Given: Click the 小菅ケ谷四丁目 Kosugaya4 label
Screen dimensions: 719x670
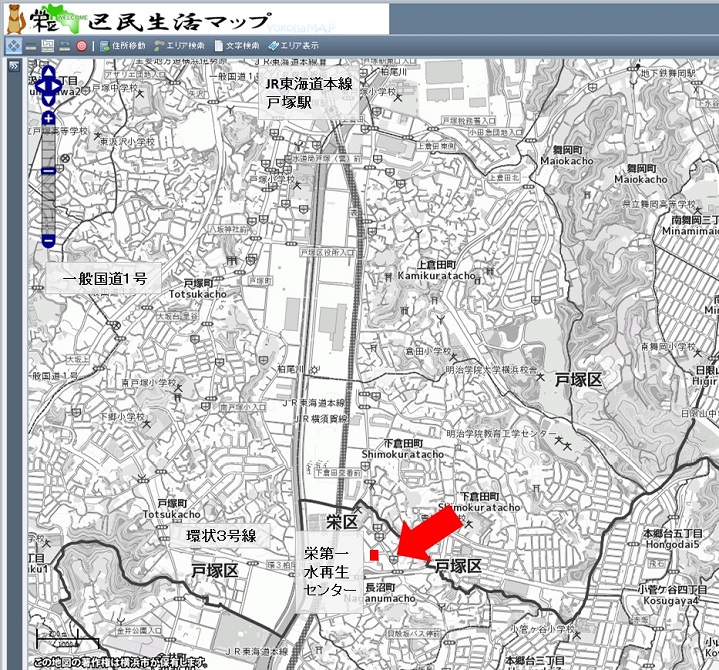Looking at the screenshot, I should pyautogui.click(x=671, y=595).
